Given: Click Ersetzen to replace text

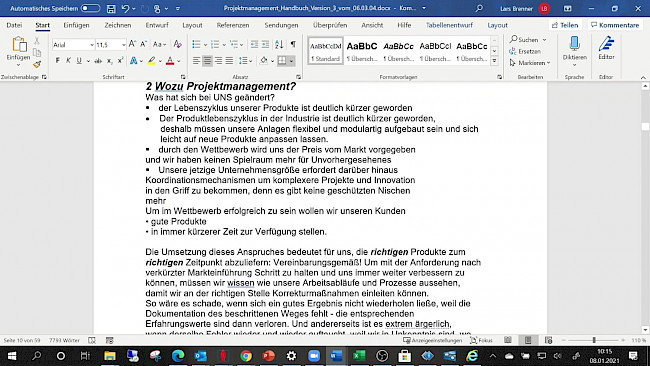Looking at the screenshot, I should click(525, 51).
